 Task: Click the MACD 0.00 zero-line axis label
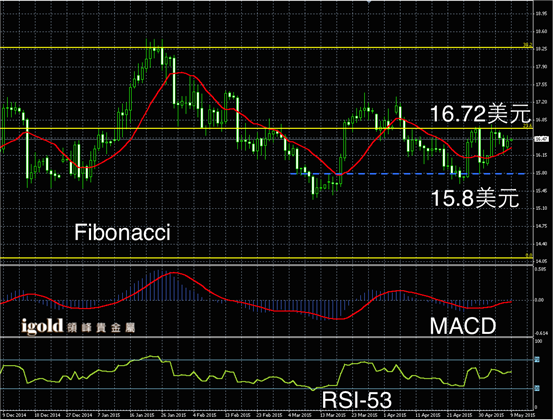(539, 300)
